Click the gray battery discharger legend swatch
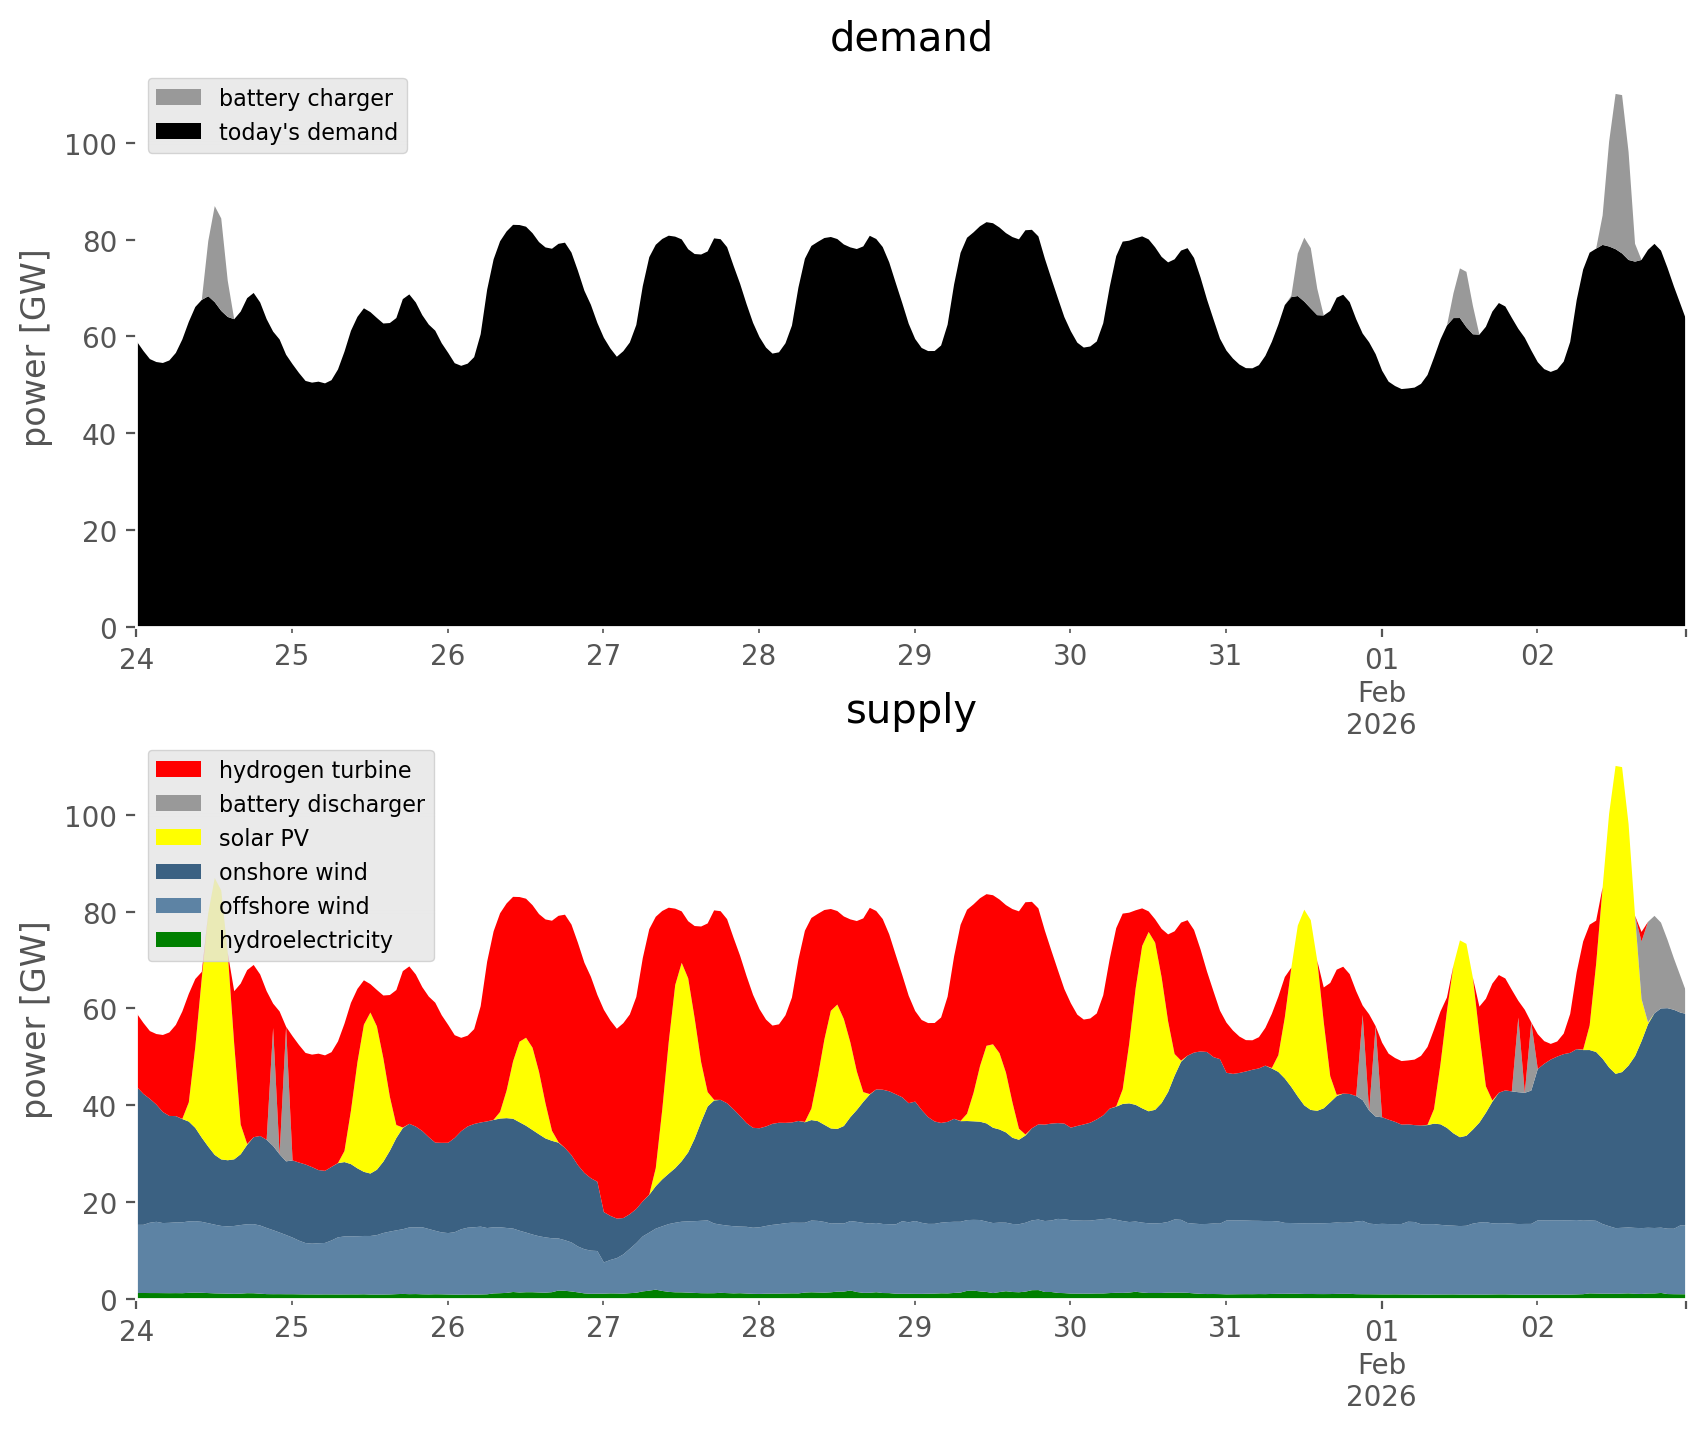 pos(179,804)
